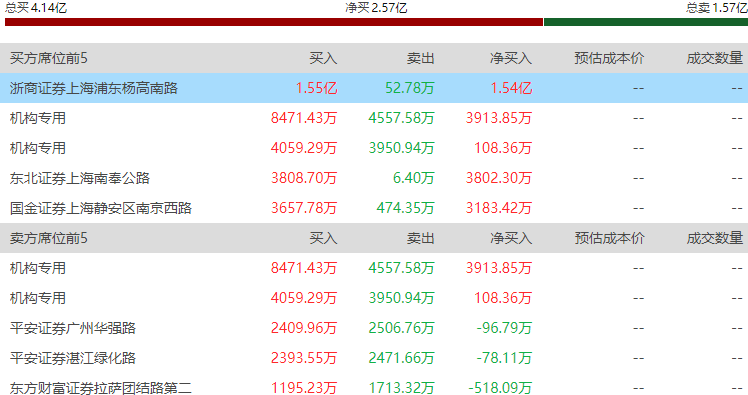Select 机构专用 buyer row with 4059.29万 bought
Viewport: 748px width, 395px height.
374,148
